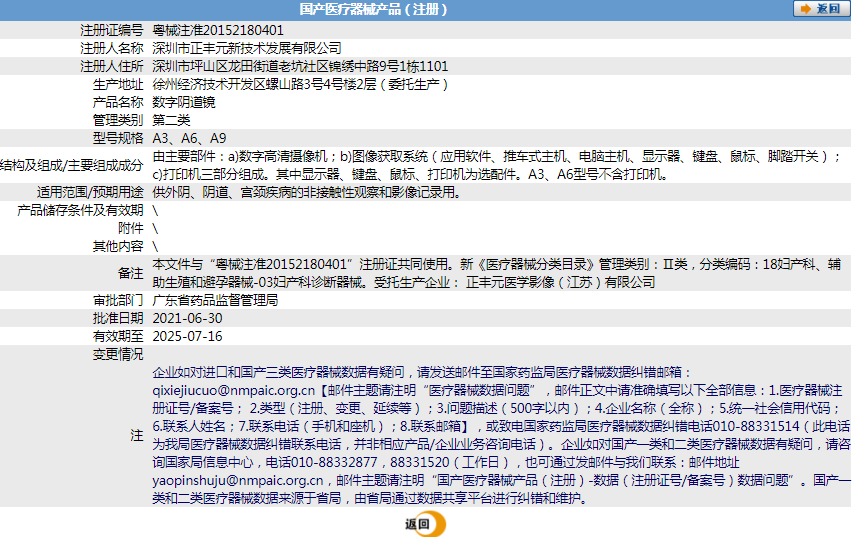This screenshot has width=853, height=537.
Task: Click model specification A3、A6、A9
Action: pyautogui.click(x=189, y=138)
